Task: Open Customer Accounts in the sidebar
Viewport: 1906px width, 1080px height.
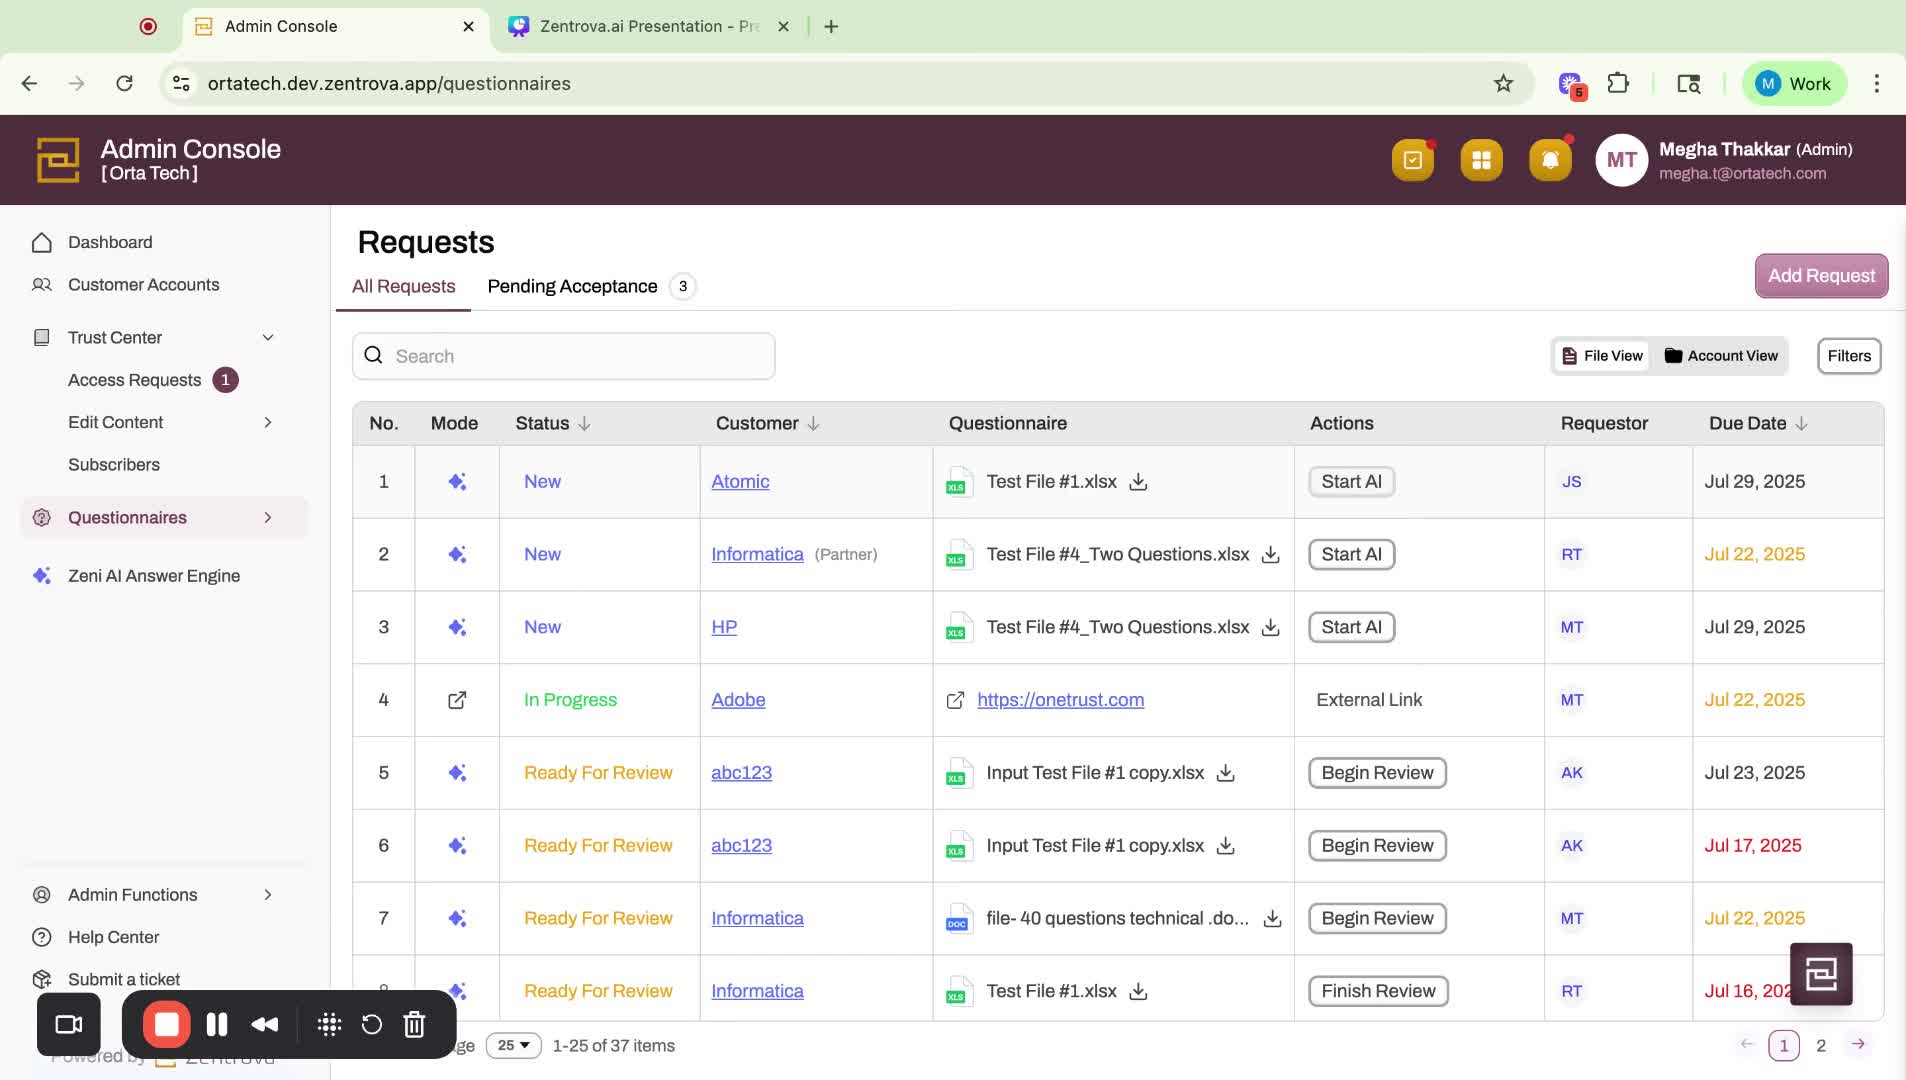Action: 143,285
